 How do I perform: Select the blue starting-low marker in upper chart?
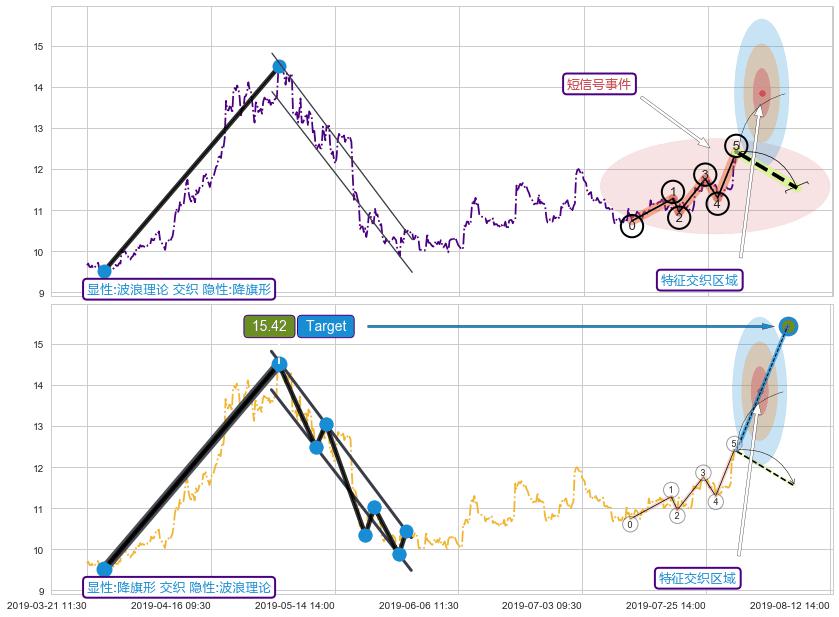tap(104, 271)
